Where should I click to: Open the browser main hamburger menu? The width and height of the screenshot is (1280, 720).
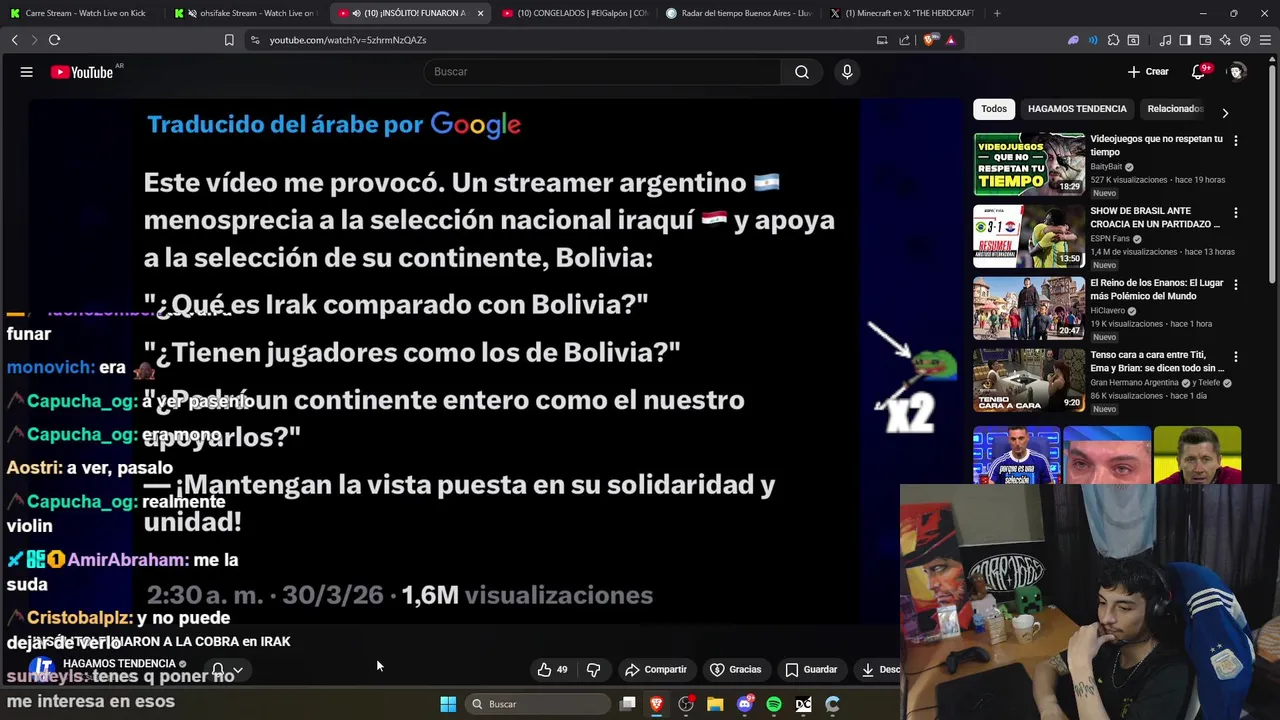point(1266,40)
